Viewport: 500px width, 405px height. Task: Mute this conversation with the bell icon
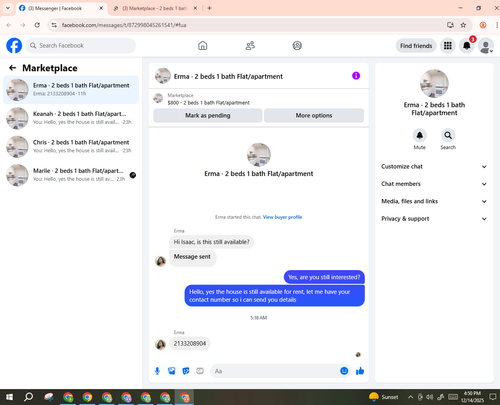tap(420, 135)
